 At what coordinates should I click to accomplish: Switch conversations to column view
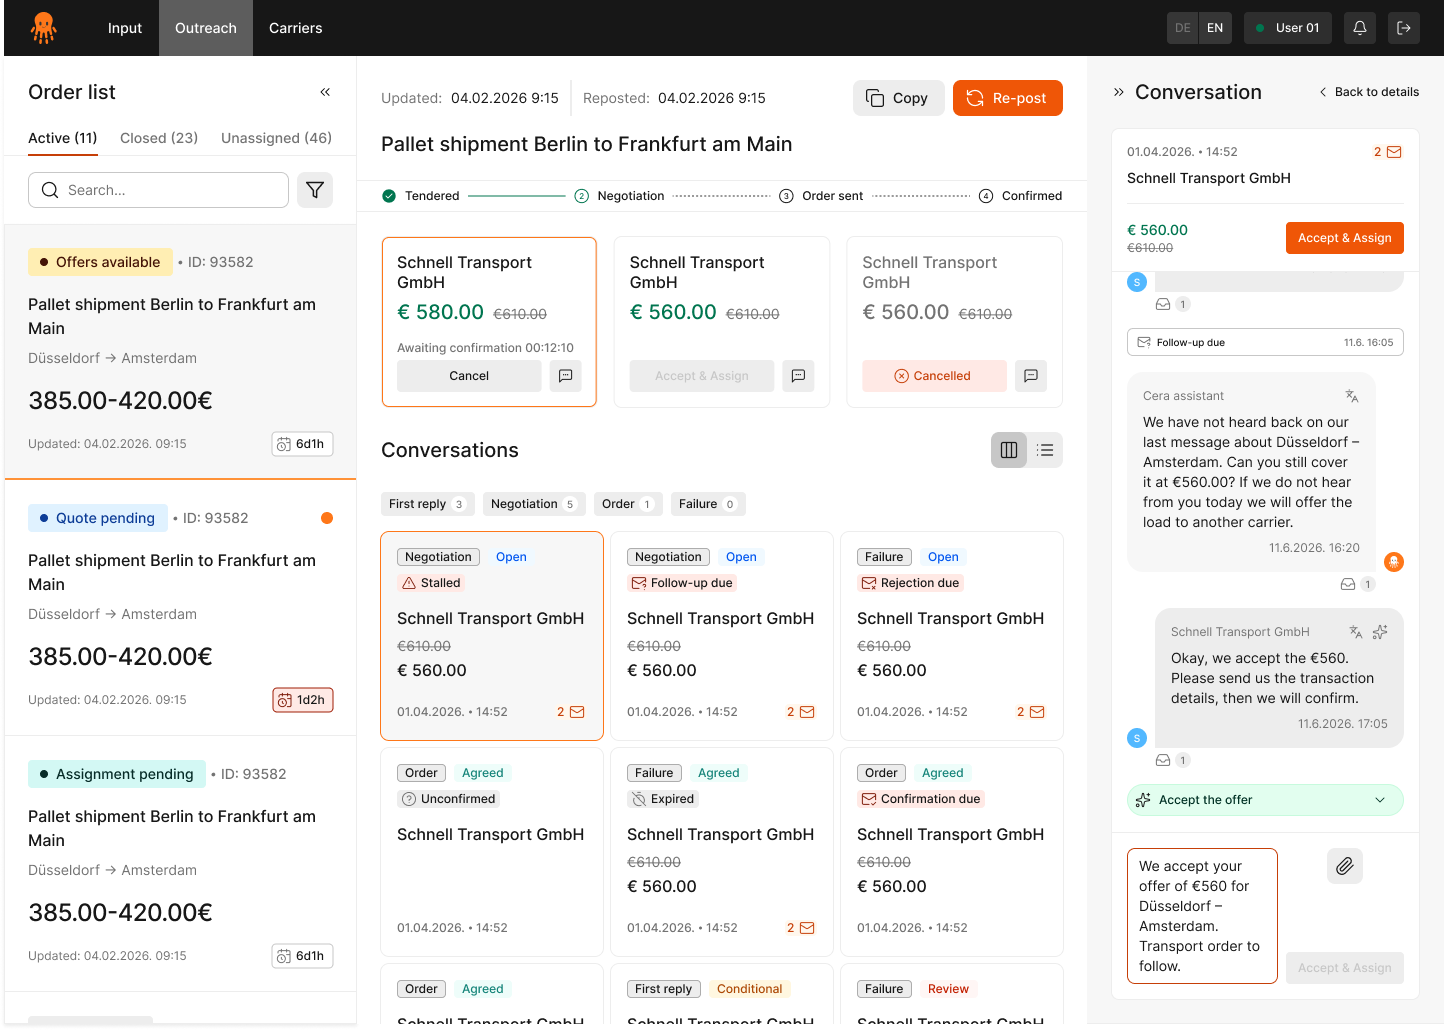pos(1009,450)
